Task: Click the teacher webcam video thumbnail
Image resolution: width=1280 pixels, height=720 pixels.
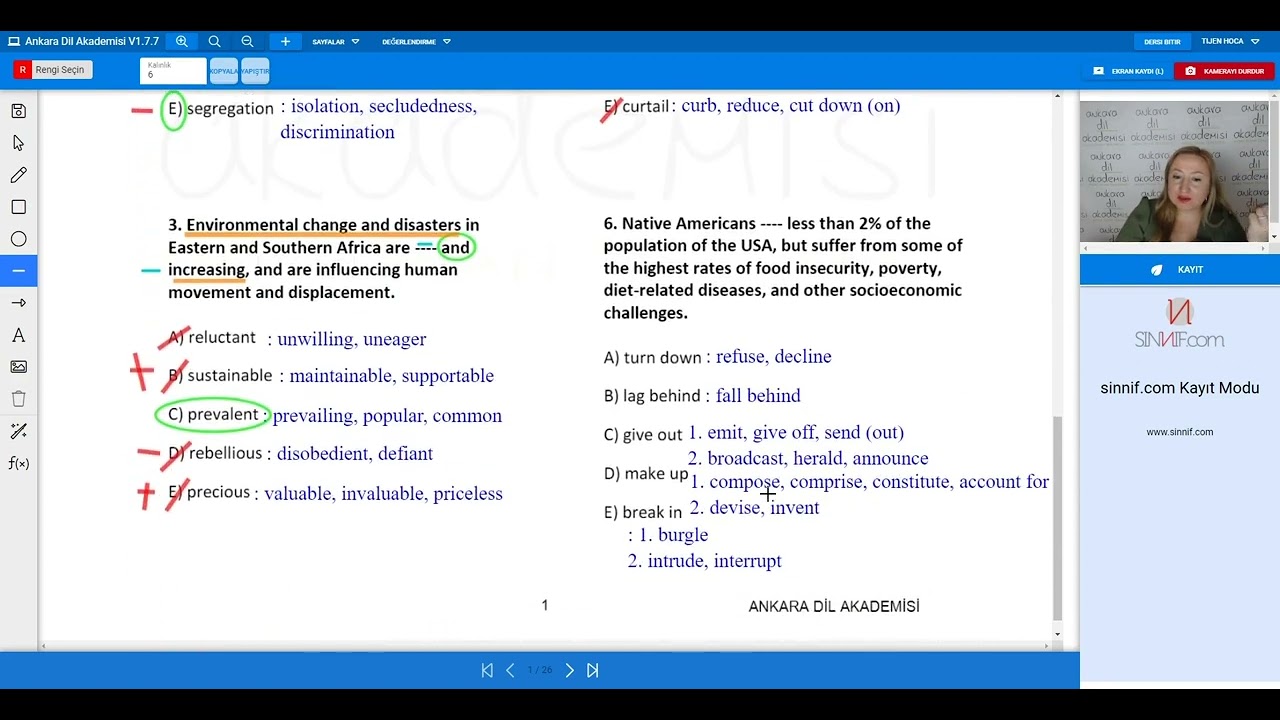Action: pyautogui.click(x=1174, y=171)
